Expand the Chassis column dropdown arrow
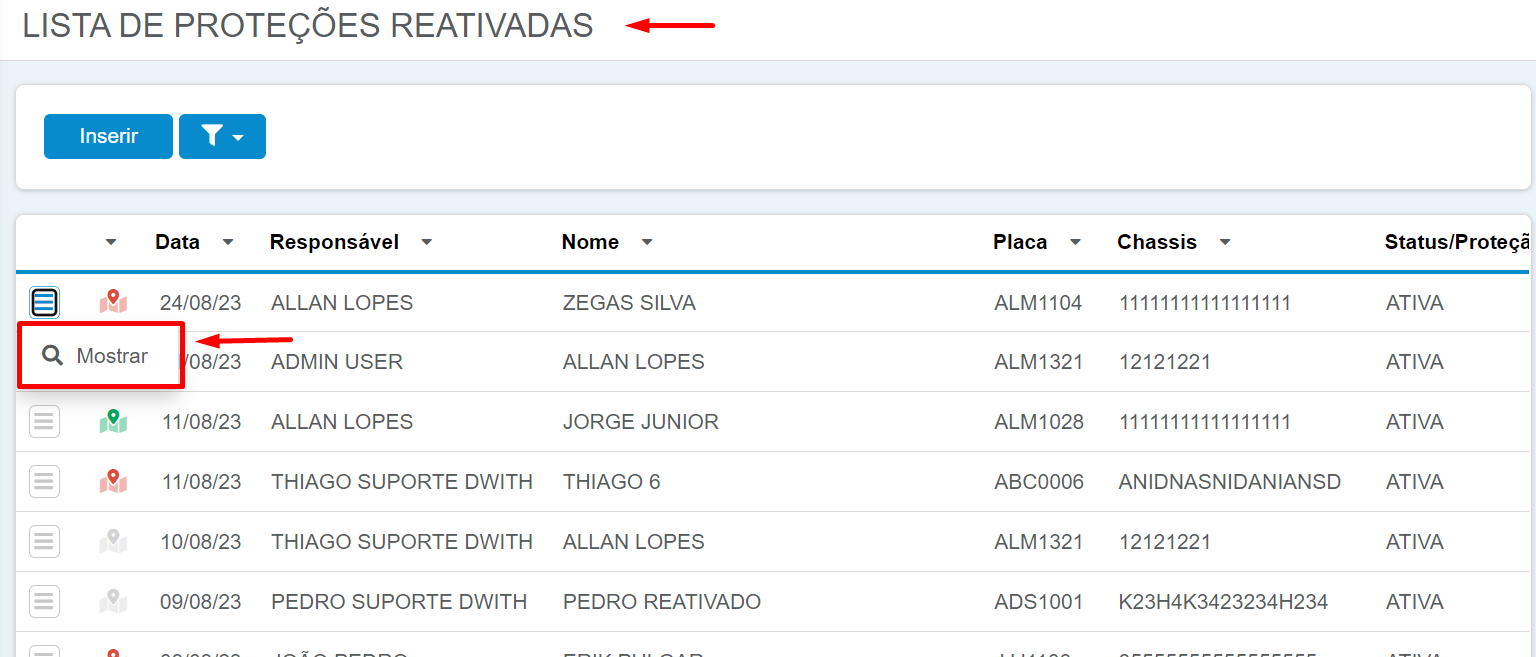Image resolution: width=1536 pixels, height=657 pixels. click(x=1225, y=242)
